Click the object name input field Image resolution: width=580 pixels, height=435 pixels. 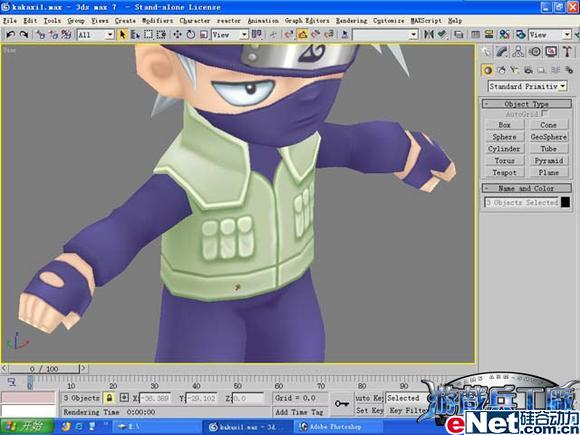coord(521,203)
